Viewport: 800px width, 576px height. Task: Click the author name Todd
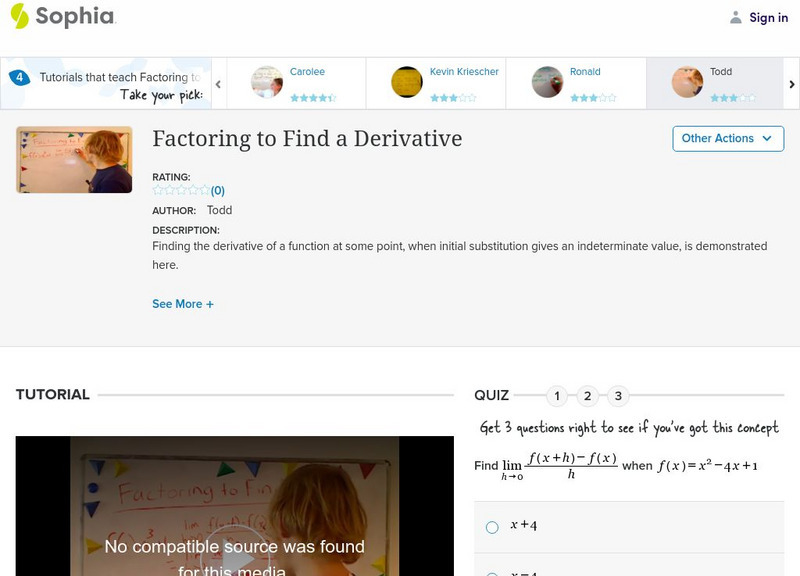[x=219, y=210]
